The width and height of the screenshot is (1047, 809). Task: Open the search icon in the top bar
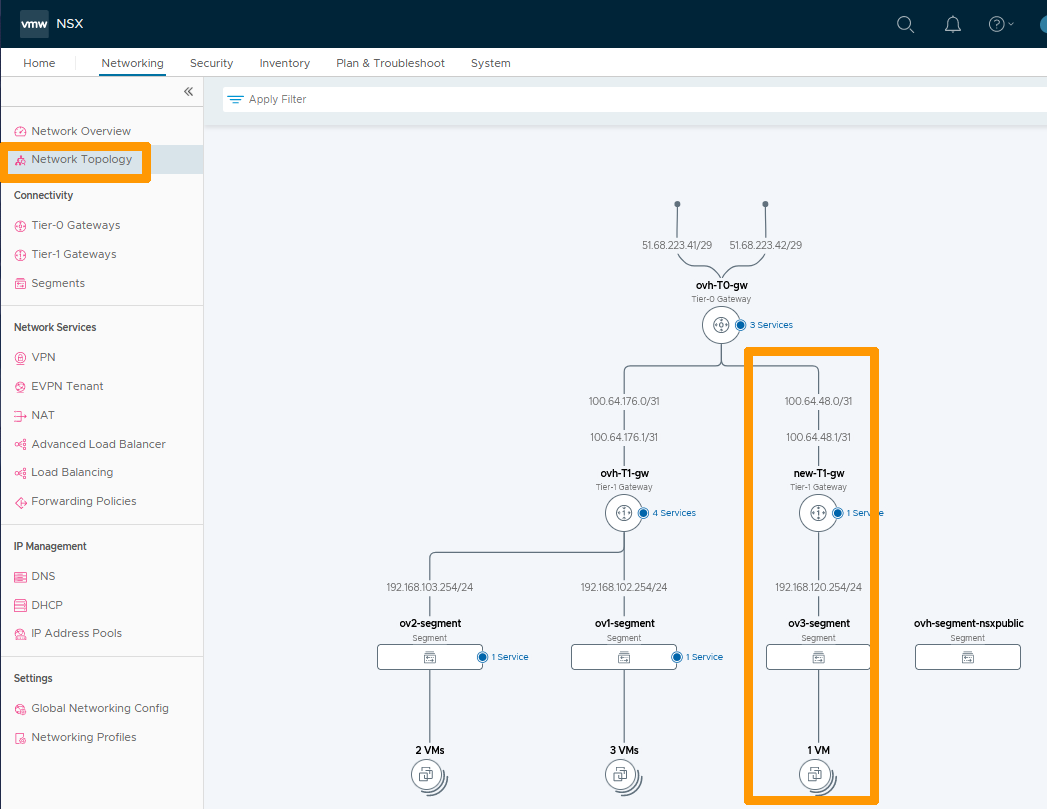(905, 24)
